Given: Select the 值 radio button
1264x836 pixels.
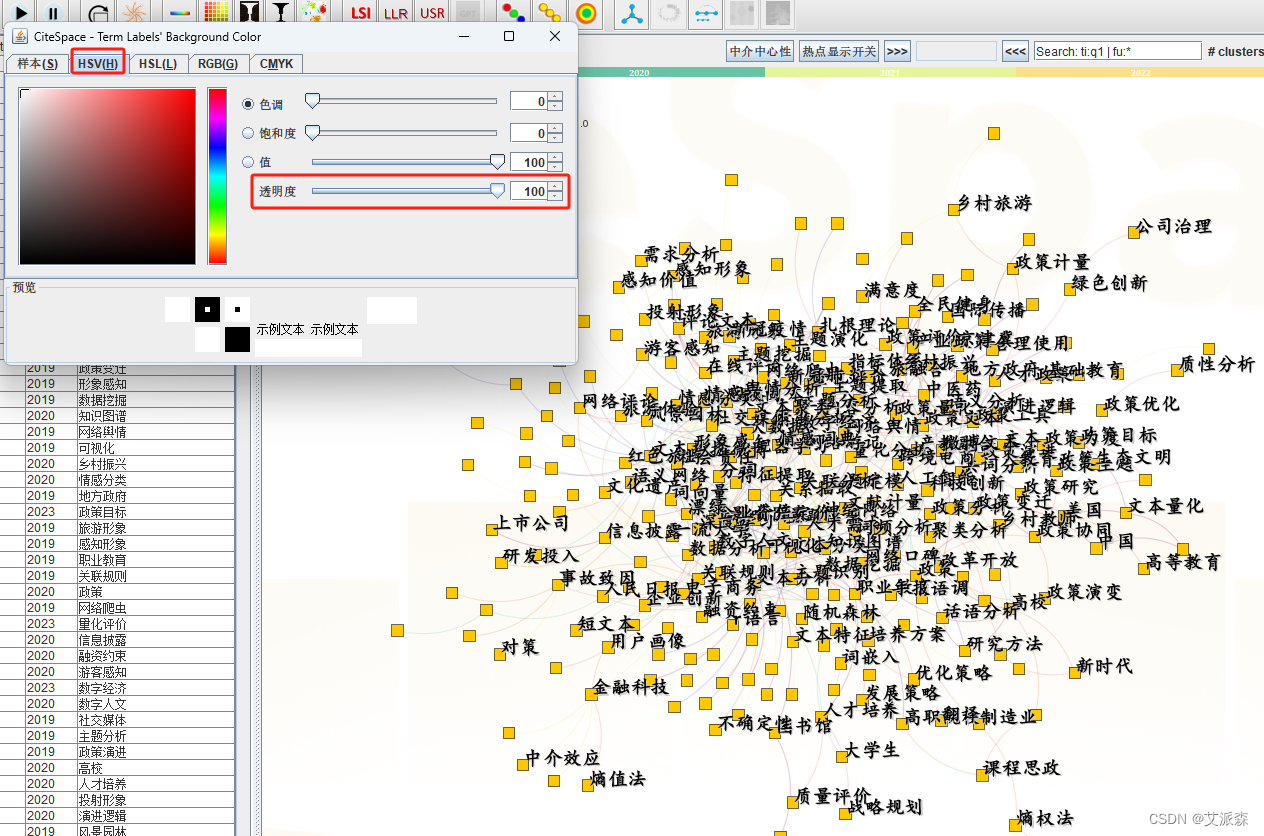Looking at the screenshot, I should 249,162.
